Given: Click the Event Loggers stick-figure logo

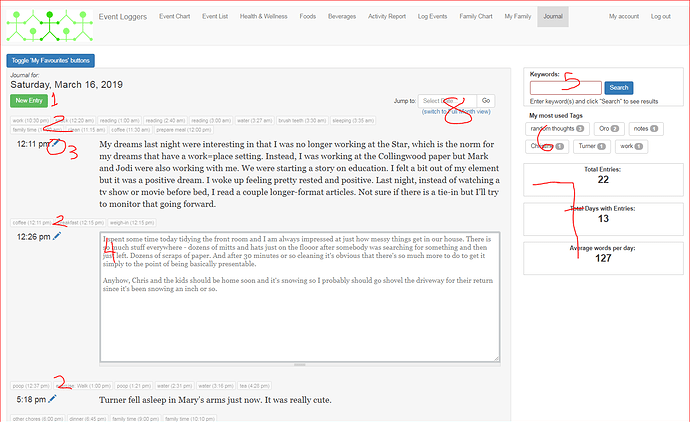Looking at the screenshot, I should click(x=50, y=26).
